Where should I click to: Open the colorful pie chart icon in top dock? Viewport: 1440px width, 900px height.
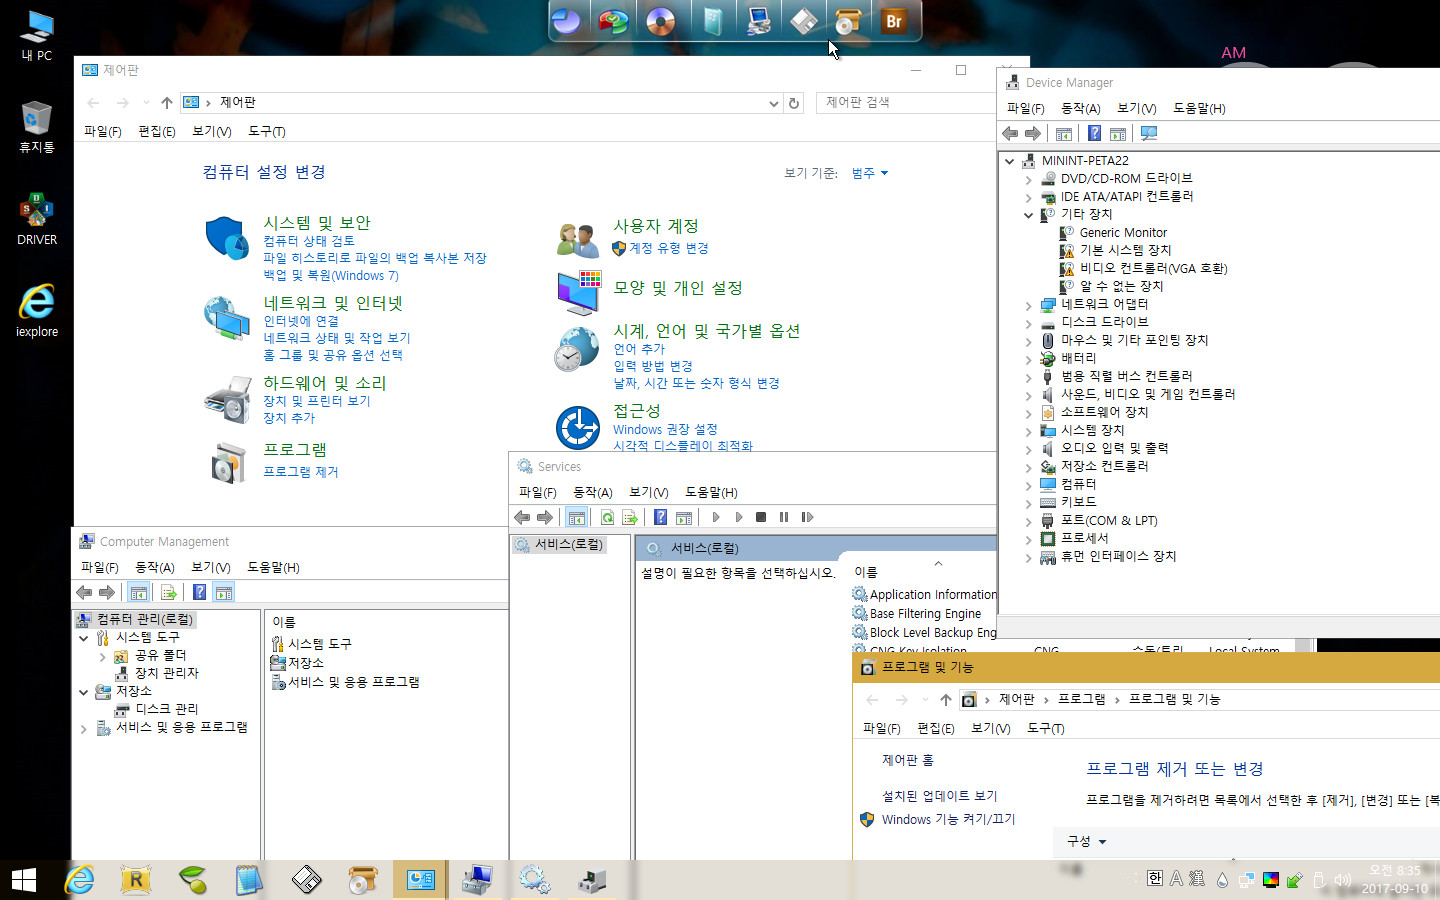tap(613, 21)
